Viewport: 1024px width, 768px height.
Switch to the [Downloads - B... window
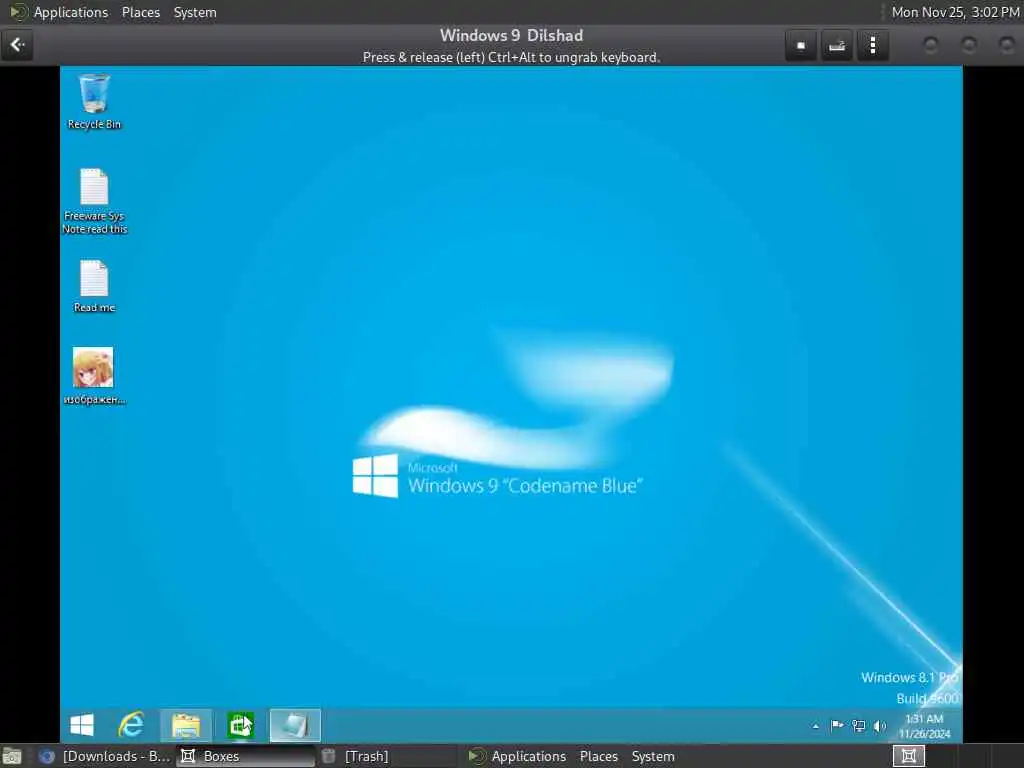(104, 756)
